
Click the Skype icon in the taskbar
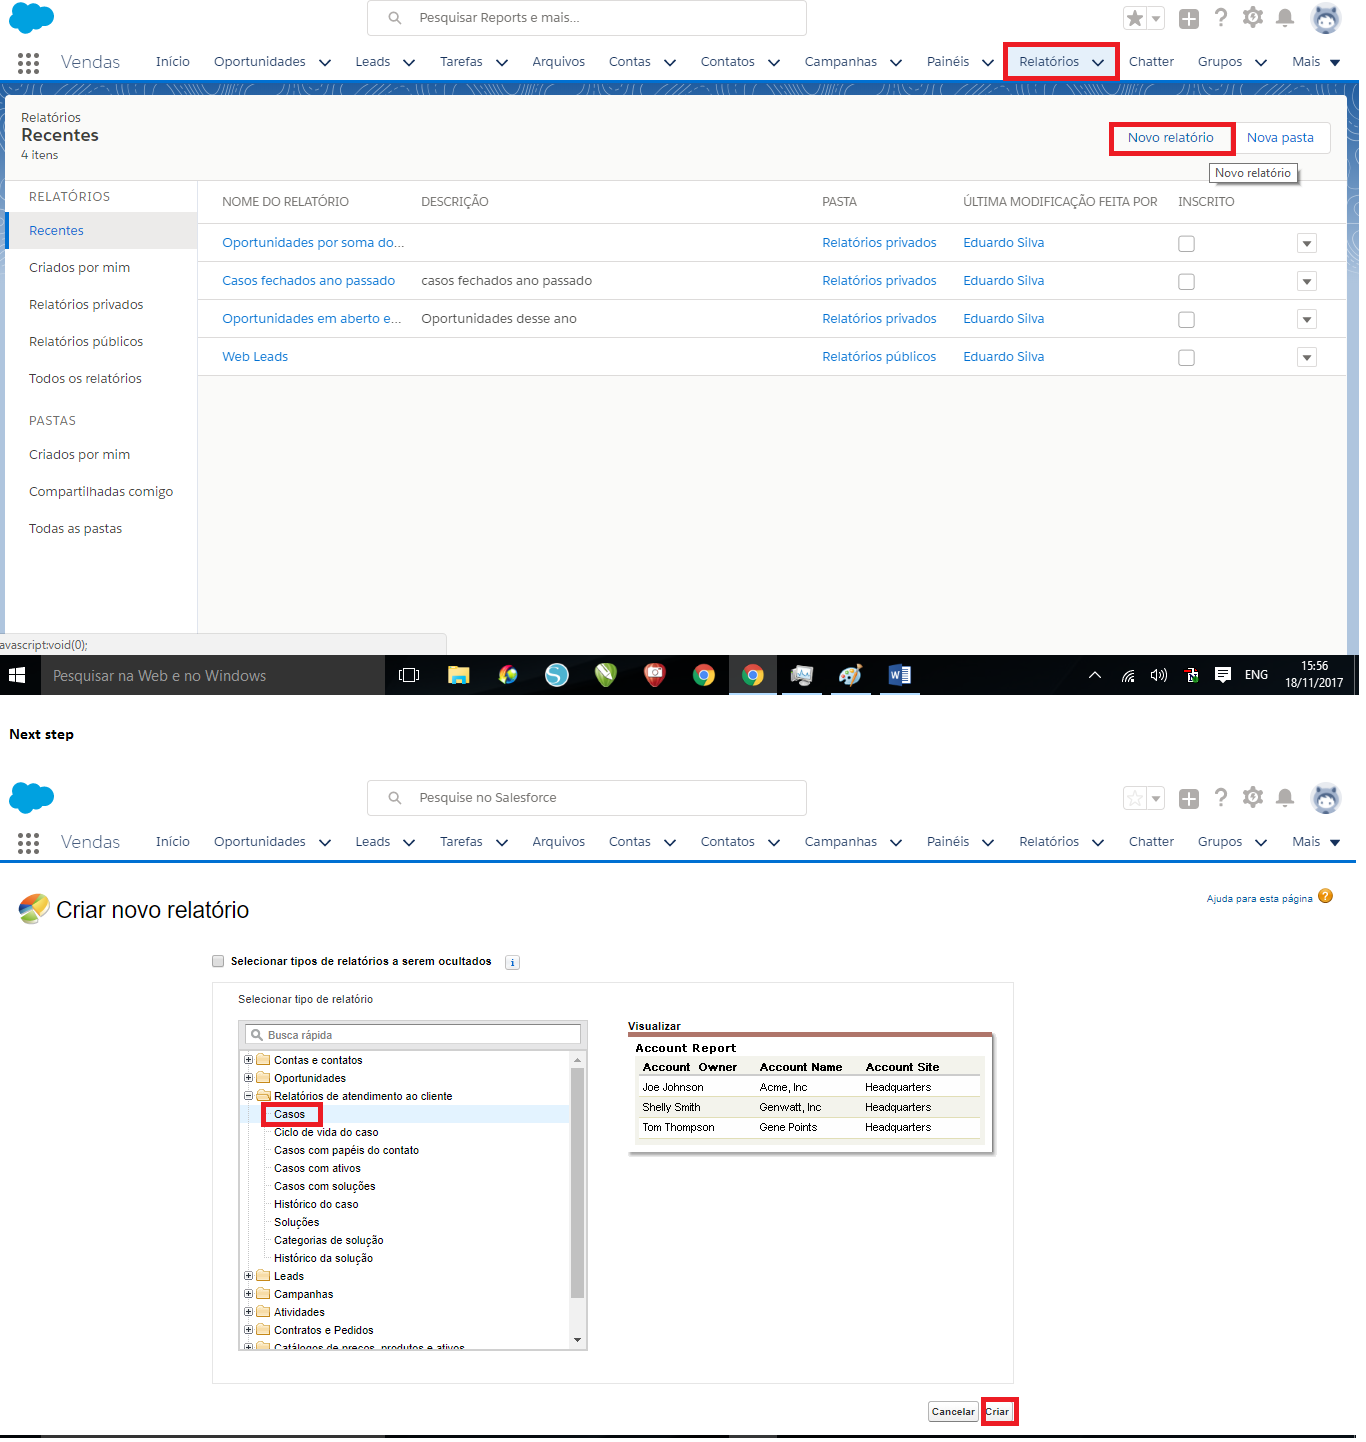point(556,675)
